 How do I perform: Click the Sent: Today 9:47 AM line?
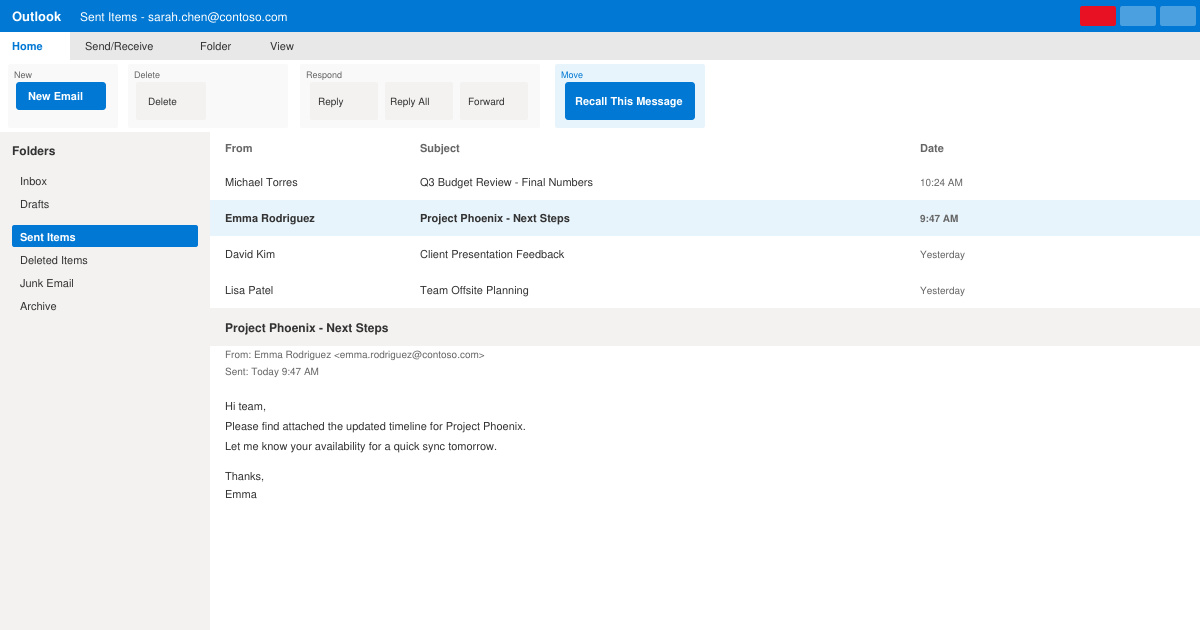point(272,372)
